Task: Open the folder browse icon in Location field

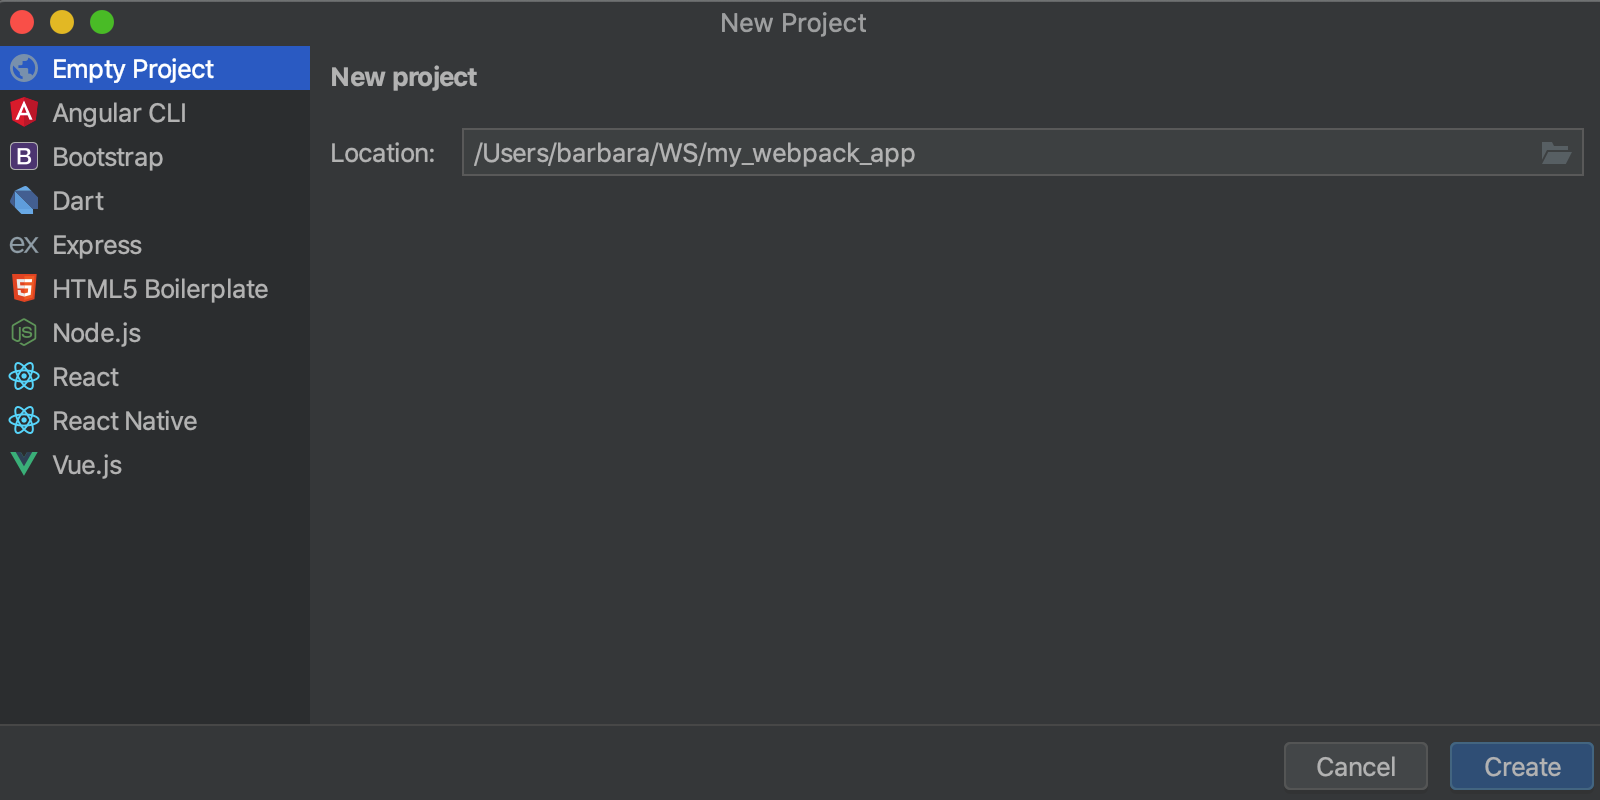Action: (1555, 152)
